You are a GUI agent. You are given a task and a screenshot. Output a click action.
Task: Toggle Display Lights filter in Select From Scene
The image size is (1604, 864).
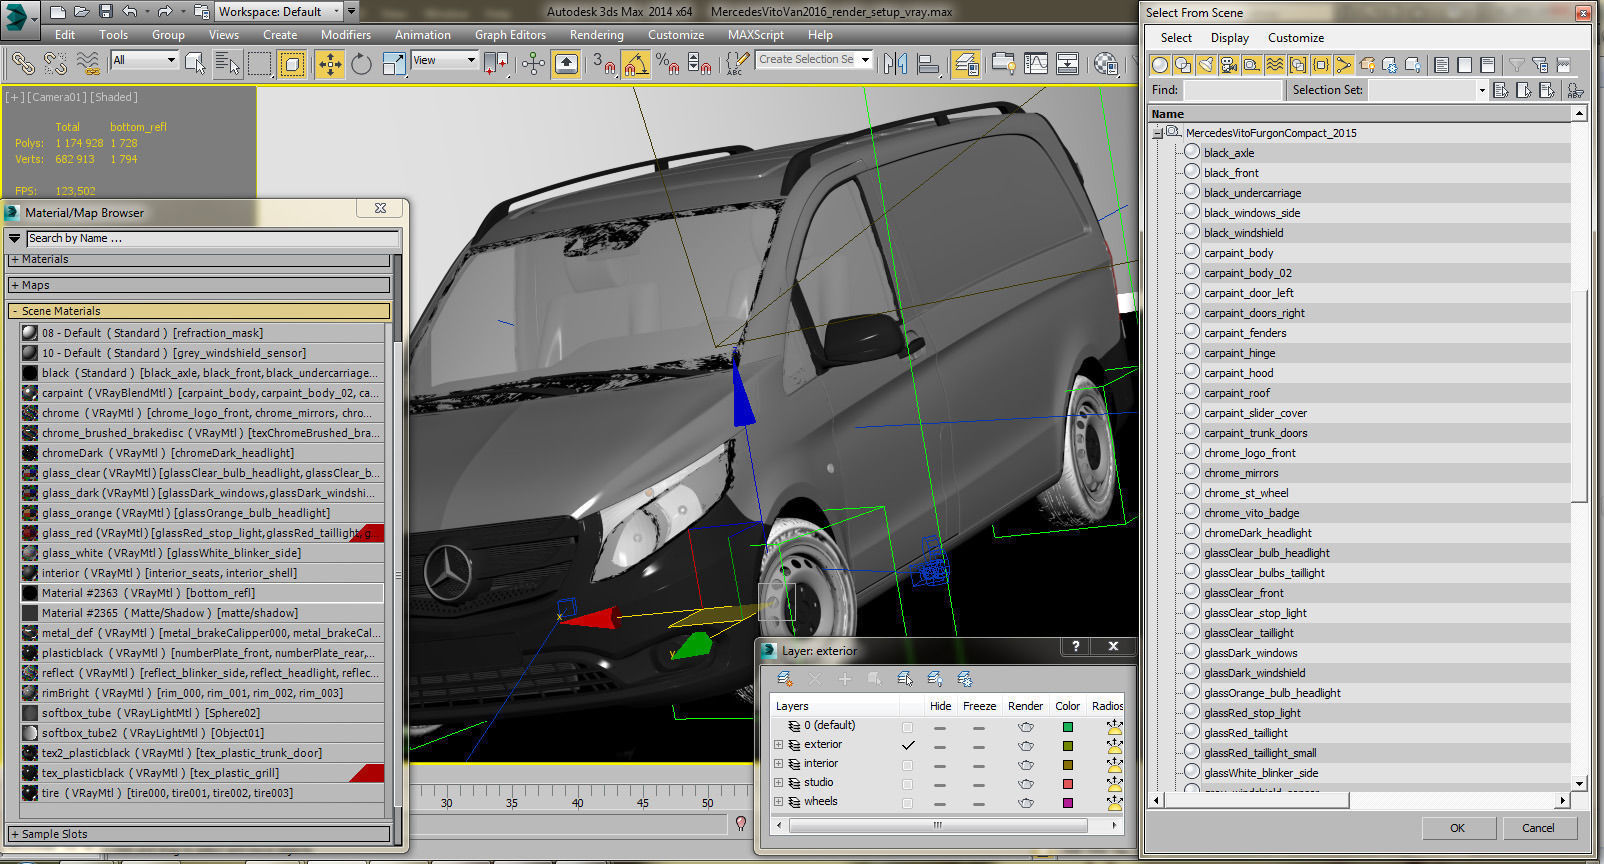coord(1206,65)
